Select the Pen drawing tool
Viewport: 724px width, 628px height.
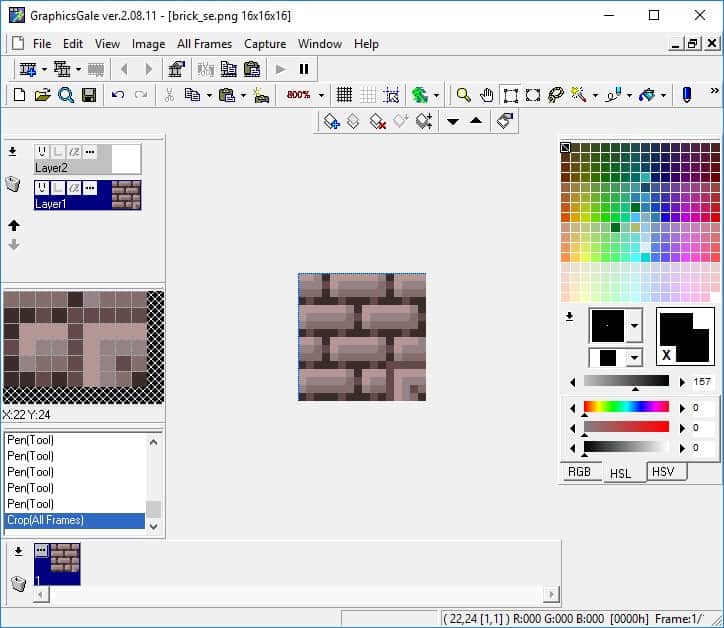coord(687,95)
